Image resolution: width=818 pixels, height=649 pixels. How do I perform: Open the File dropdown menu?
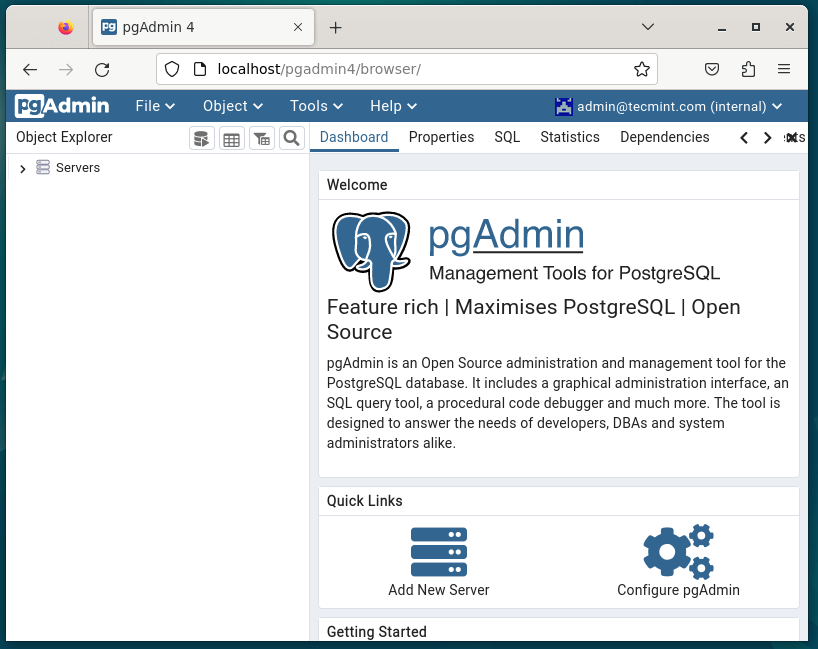(x=155, y=106)
